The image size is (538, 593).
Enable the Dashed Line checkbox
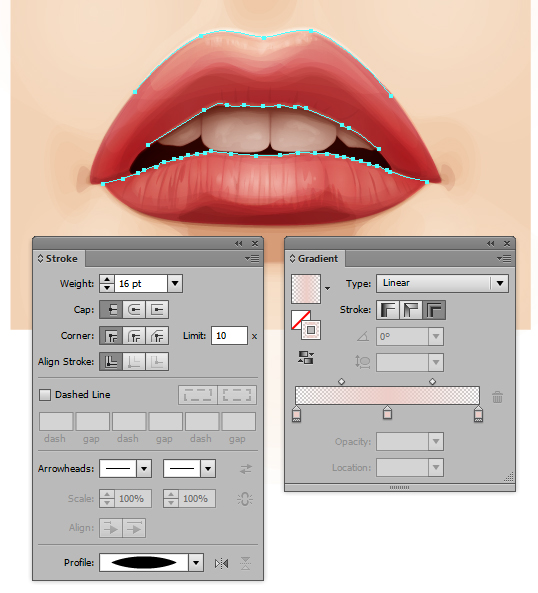point(45,395)
